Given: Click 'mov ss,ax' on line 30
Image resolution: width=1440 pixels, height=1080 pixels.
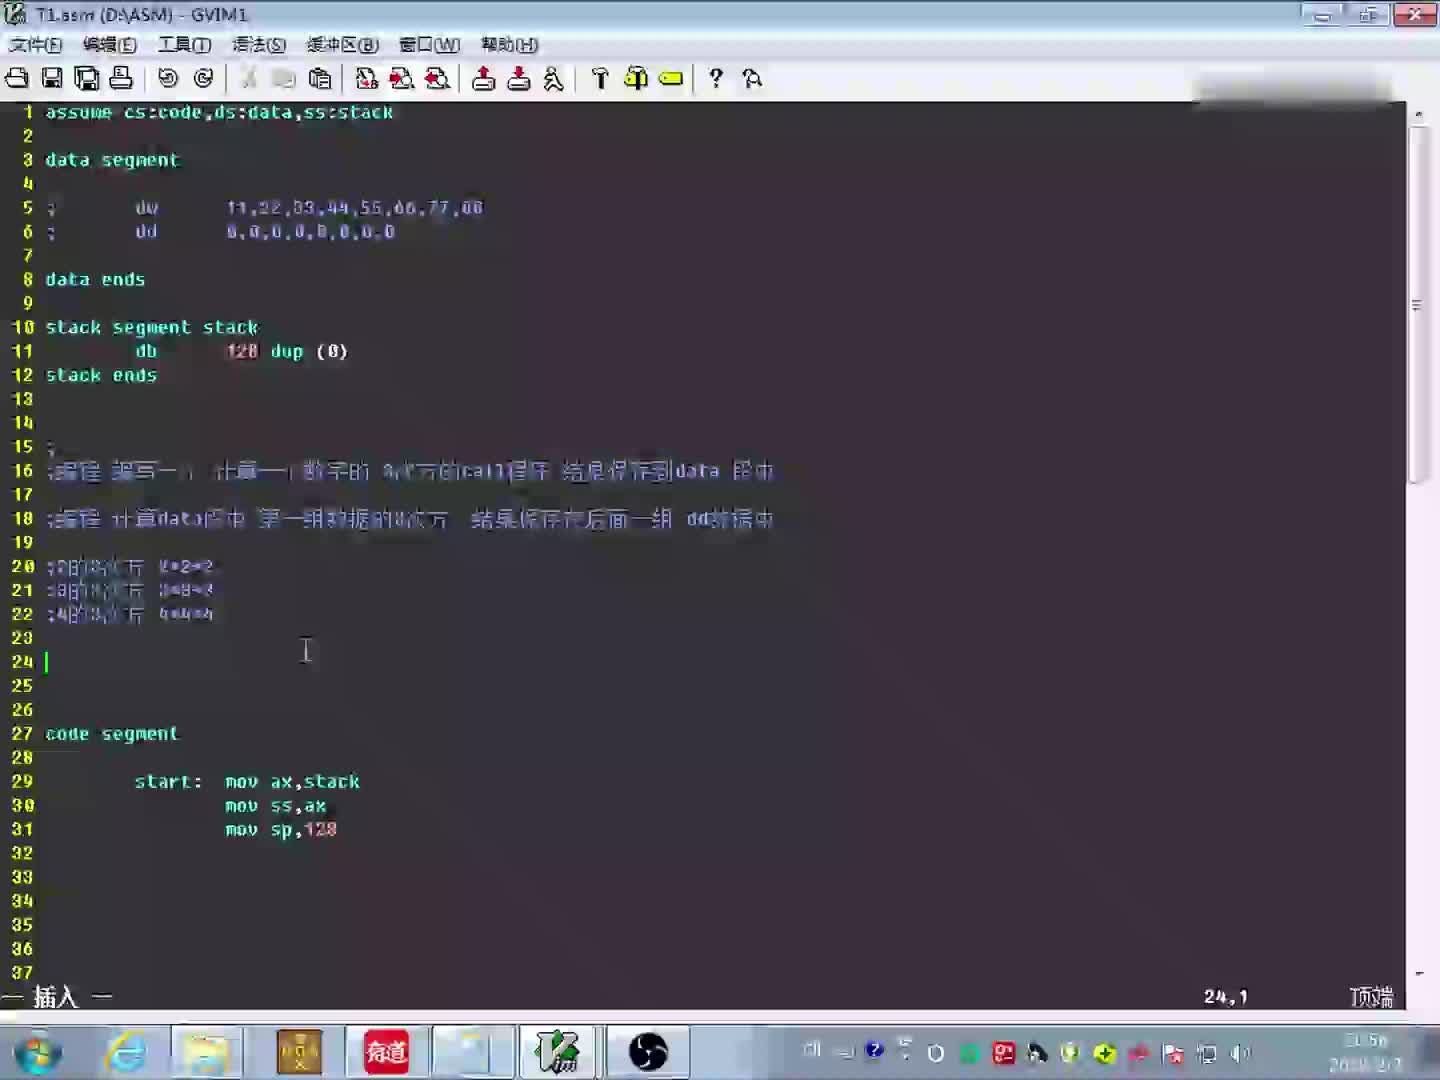Looking at the screenshot, I should pos(275,806).
